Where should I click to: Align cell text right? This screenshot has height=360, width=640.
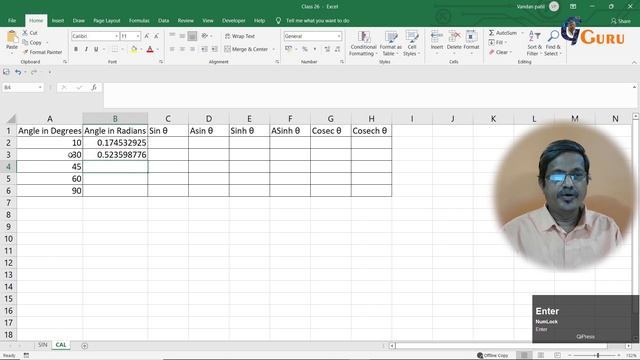coord(192,49)
